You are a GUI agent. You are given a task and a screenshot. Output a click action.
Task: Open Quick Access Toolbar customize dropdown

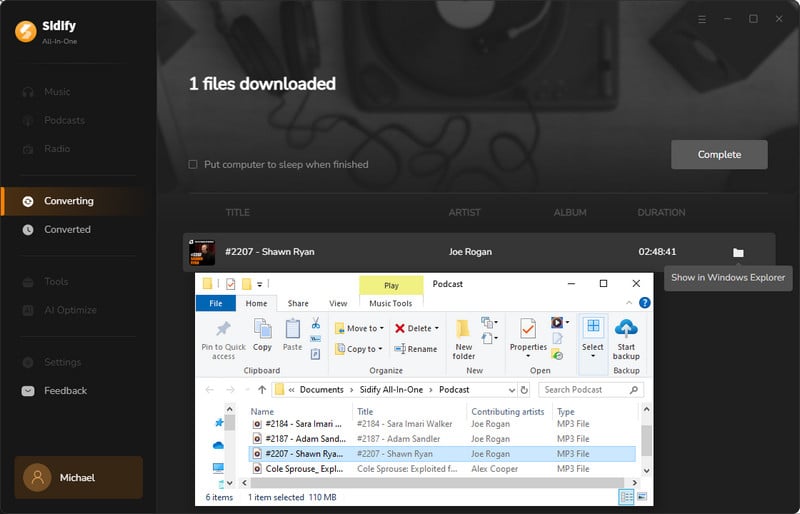(259, 284)
